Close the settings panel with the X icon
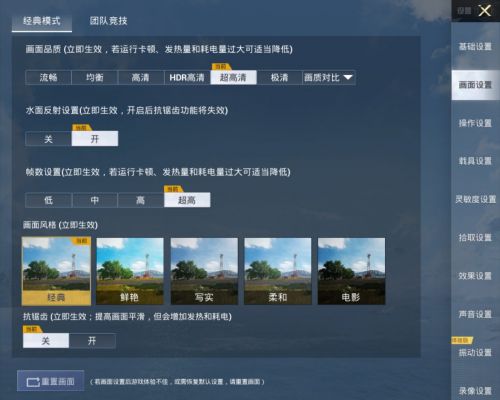The height and width of the screenshot is (400, 500). tap(484, 11)
